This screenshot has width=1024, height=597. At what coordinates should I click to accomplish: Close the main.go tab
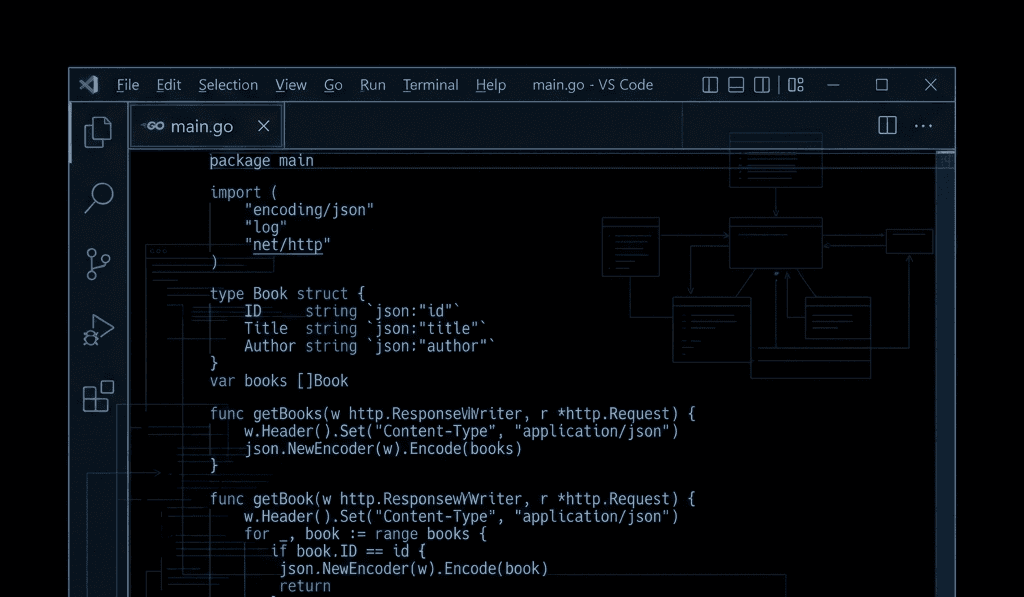coord(263,126)
